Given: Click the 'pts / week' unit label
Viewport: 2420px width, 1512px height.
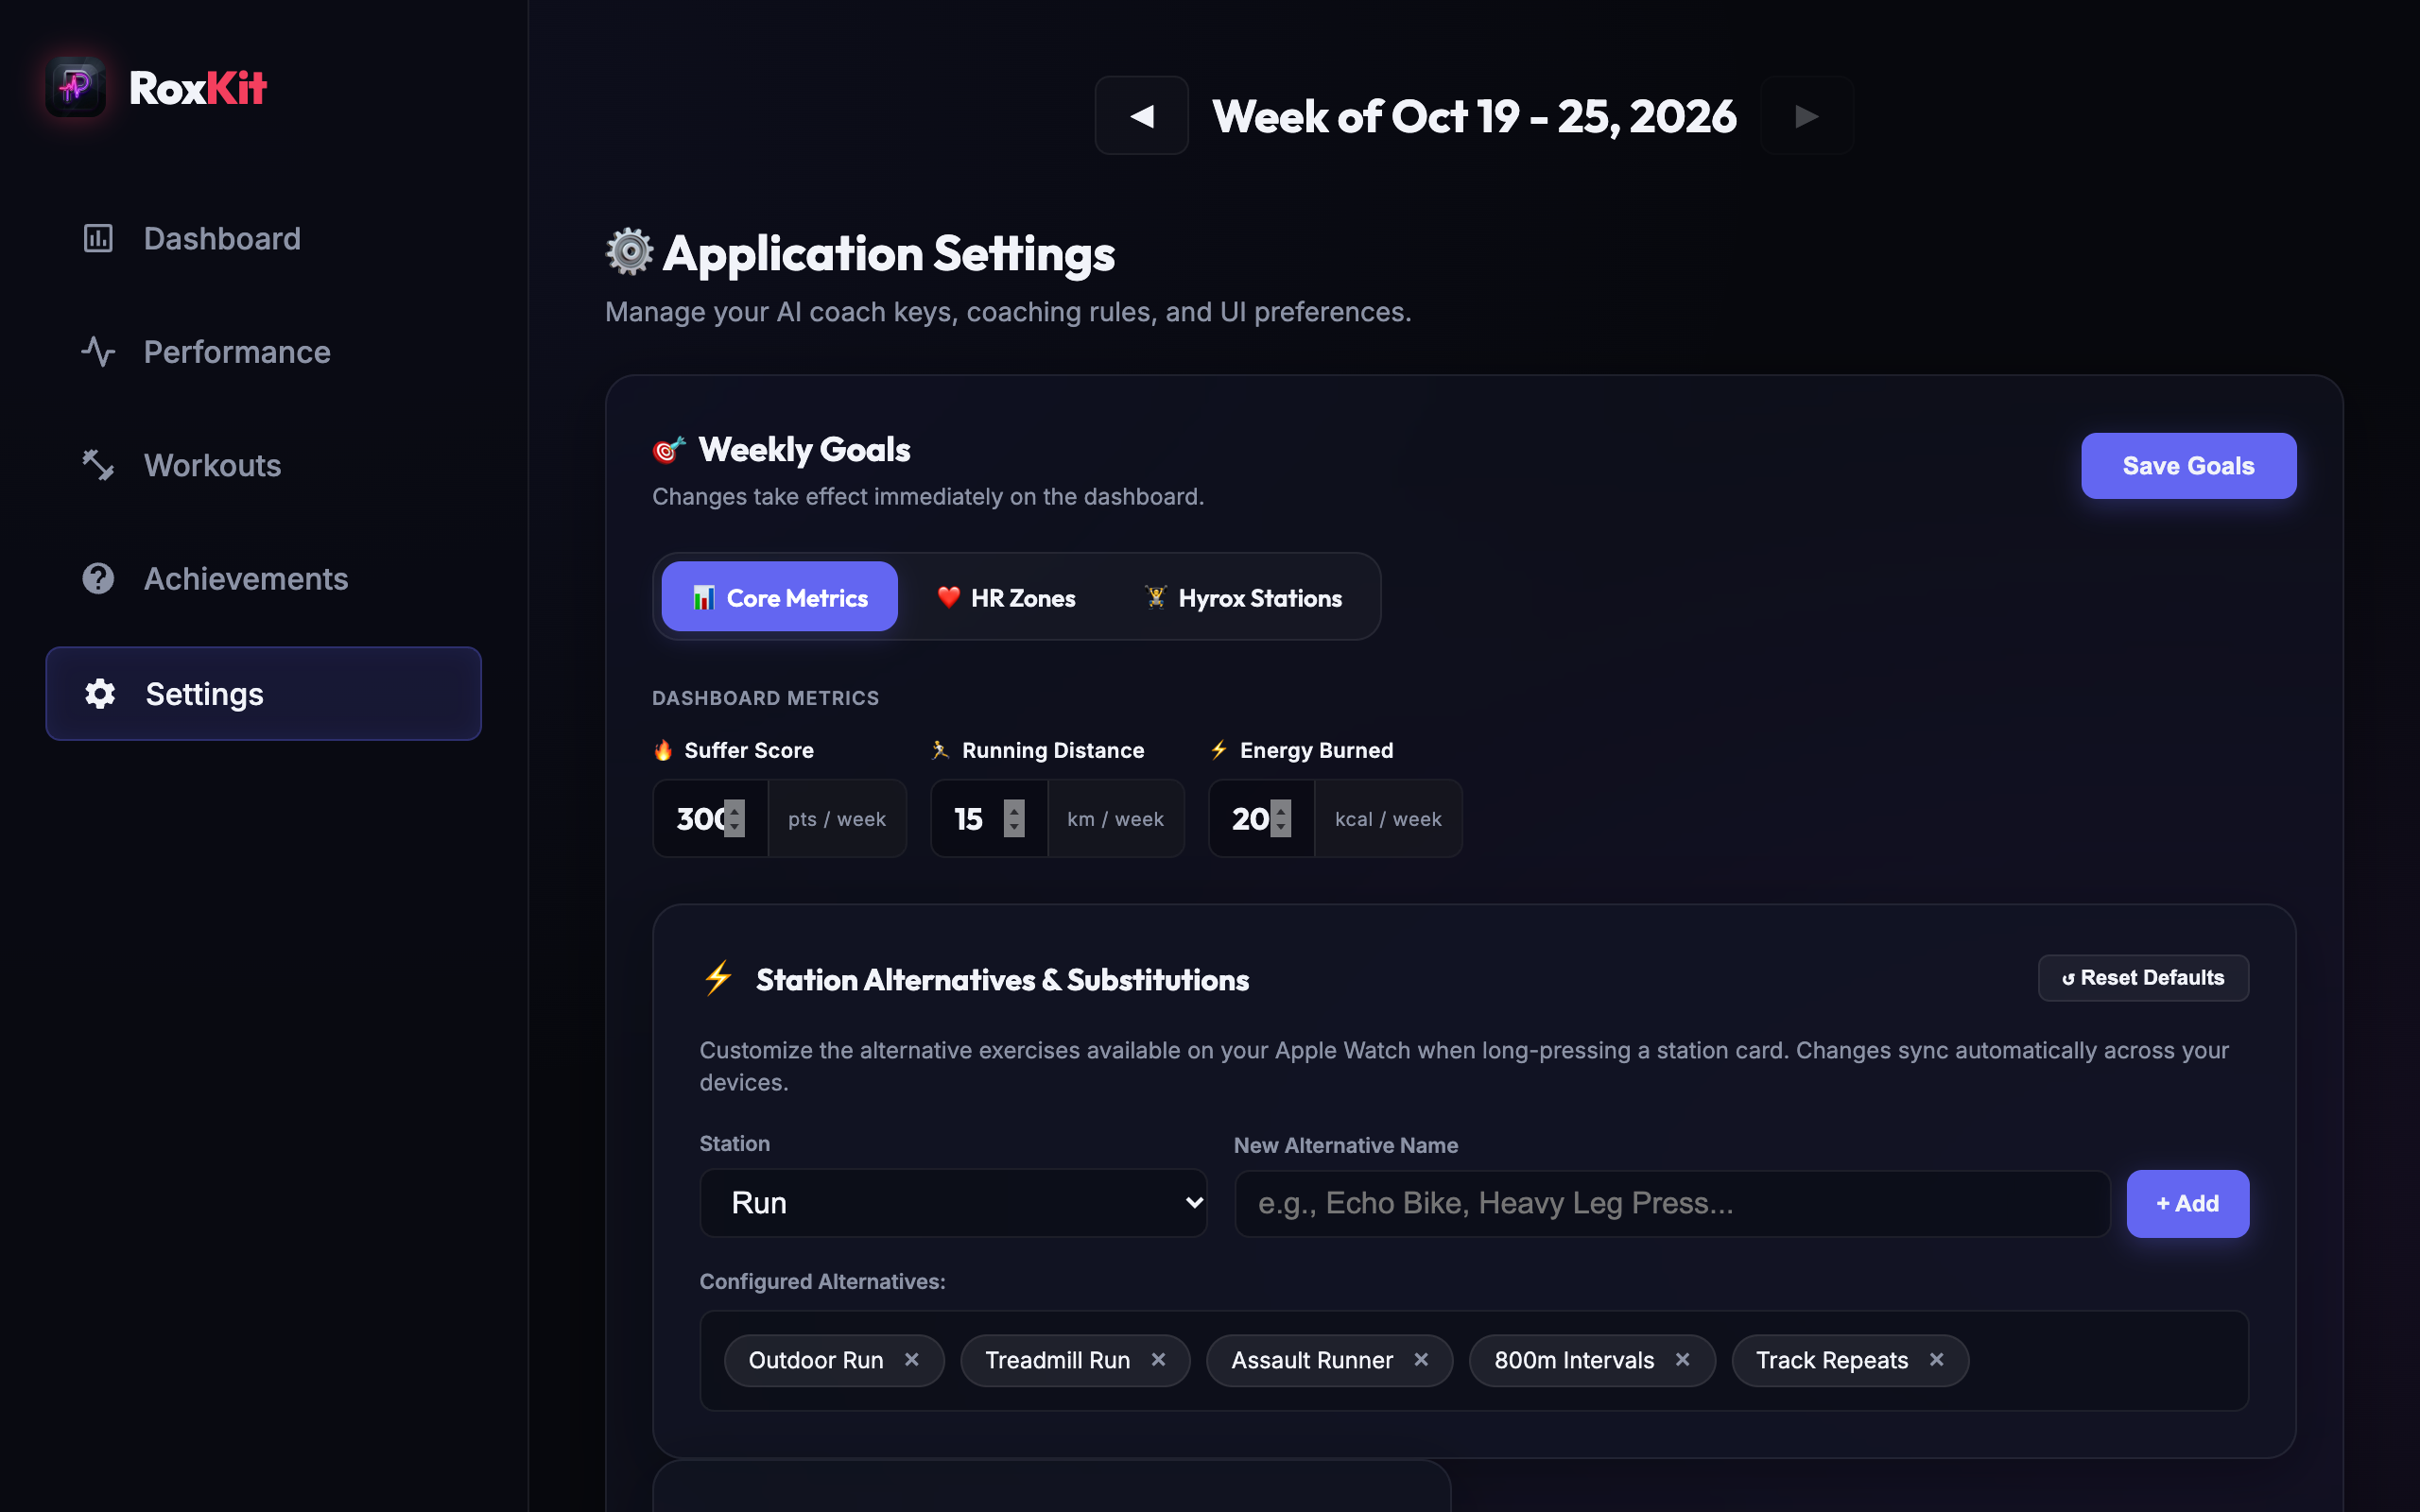Looking at the screenshot, I should [x=837, y=819].
